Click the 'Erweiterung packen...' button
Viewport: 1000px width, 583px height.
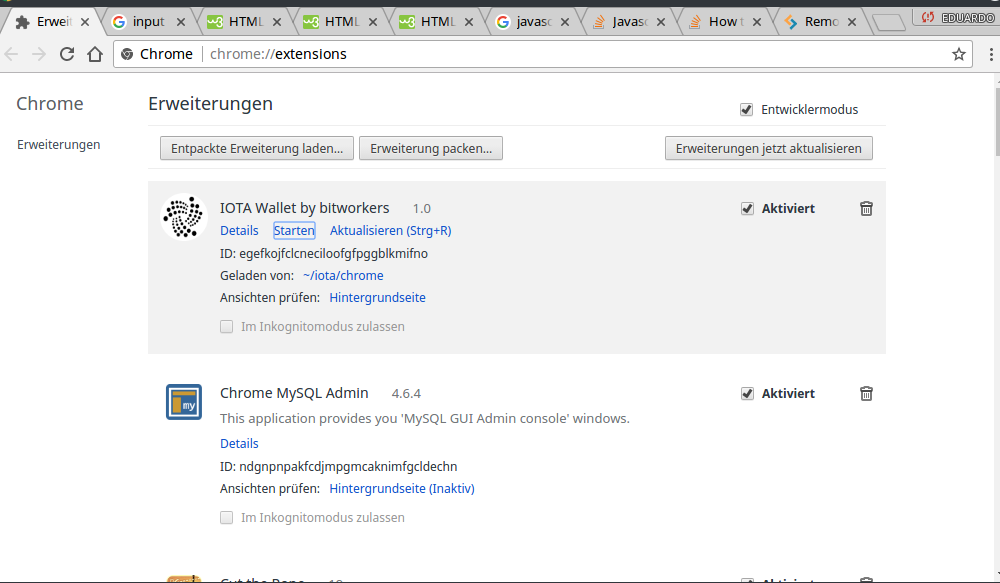[x=431, y=148]
